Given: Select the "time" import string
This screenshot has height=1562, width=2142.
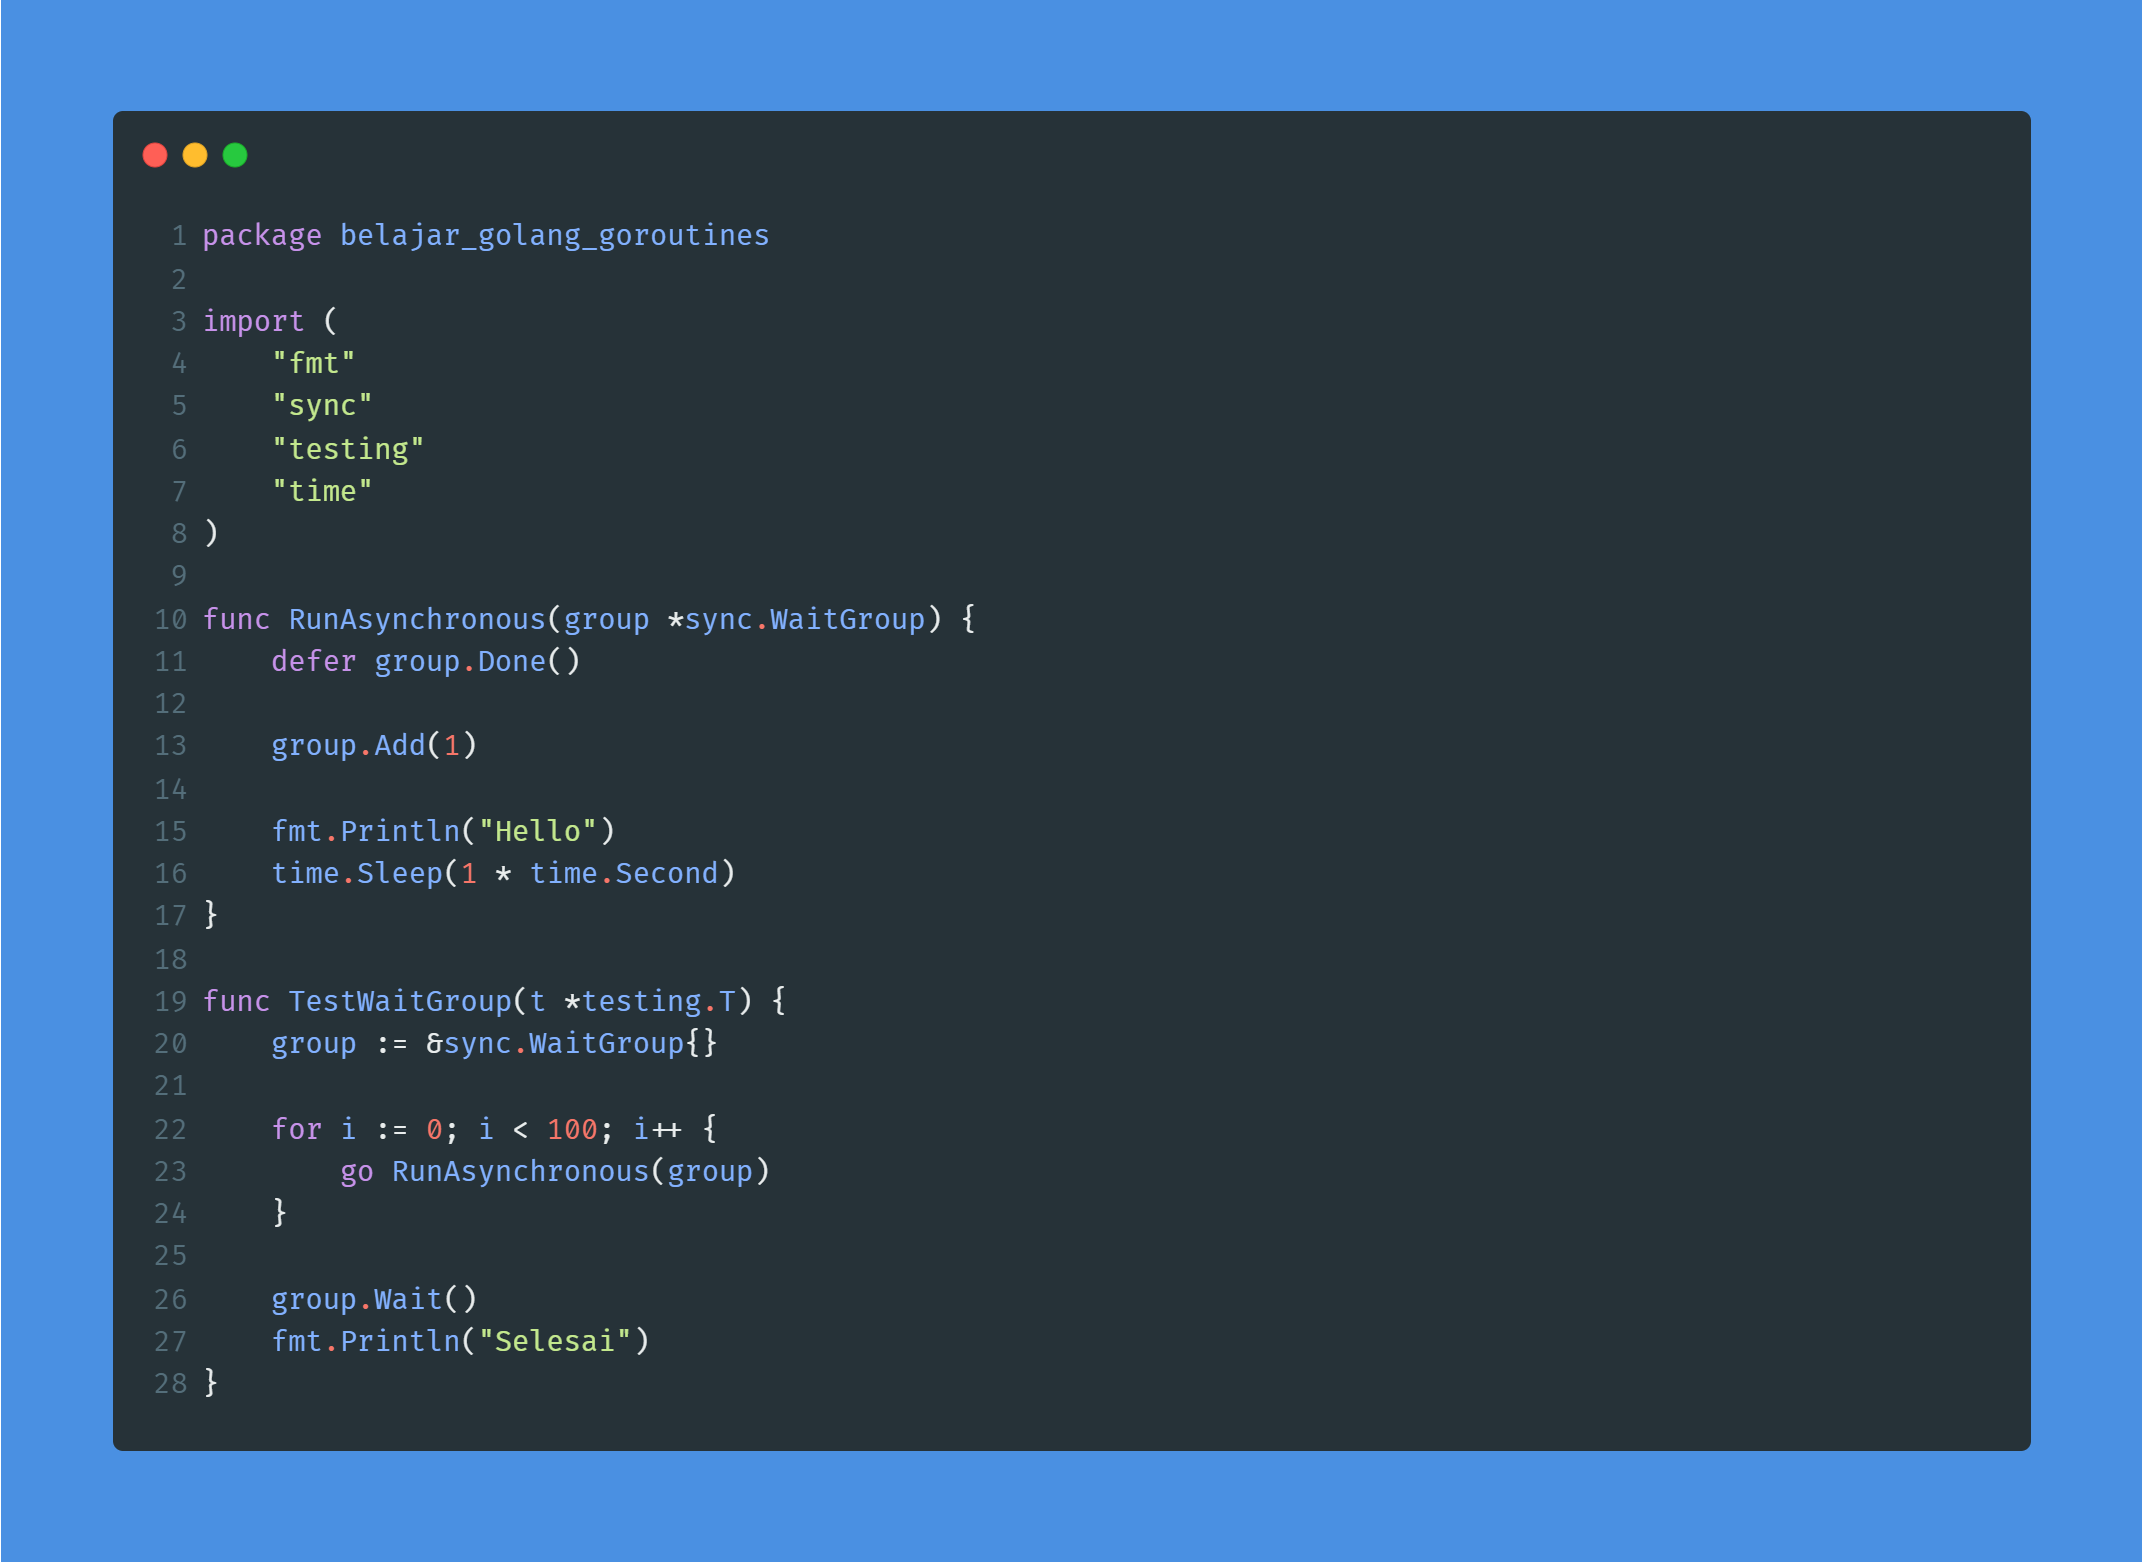Looking at the screenshot, I should (322, 491).
